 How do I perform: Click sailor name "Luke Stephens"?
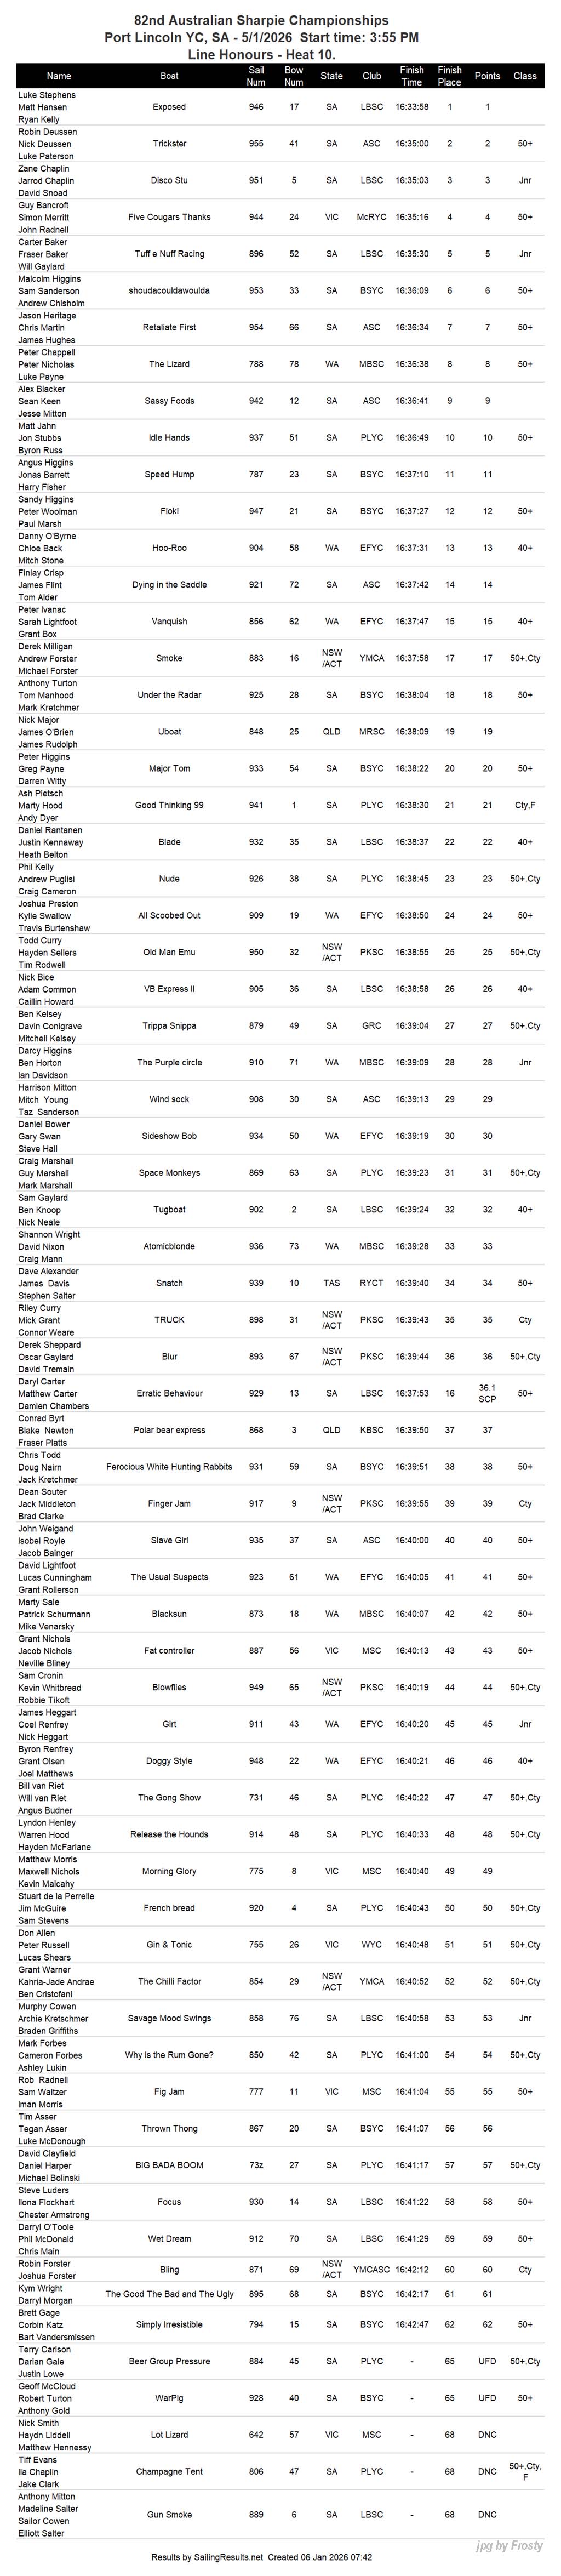[x=47, y=95]
